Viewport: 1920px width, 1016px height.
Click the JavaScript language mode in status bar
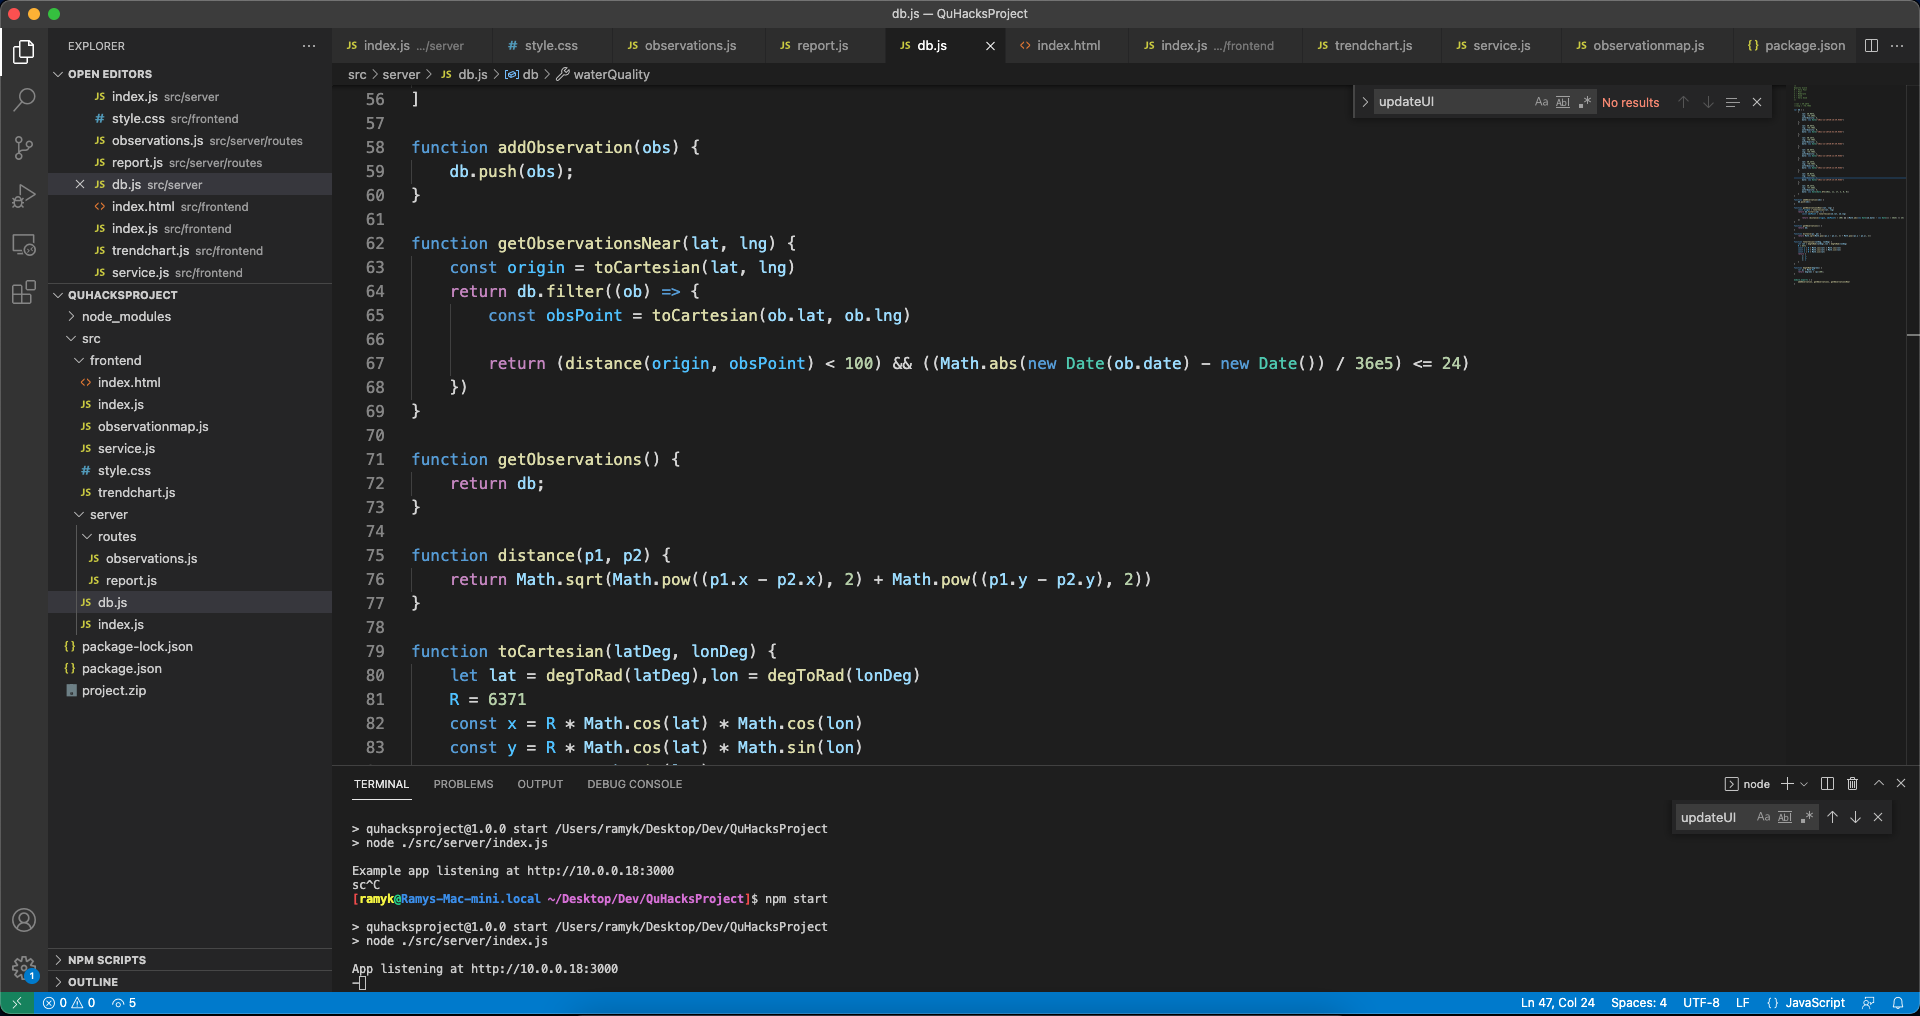(1814, 1003)
